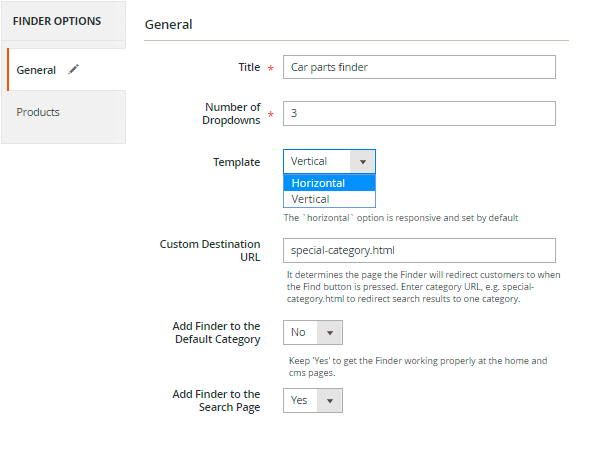The image size is (604, 453).
Task: Collapse the Template dropdown using its arrow
Action: [x=363, y=162]
